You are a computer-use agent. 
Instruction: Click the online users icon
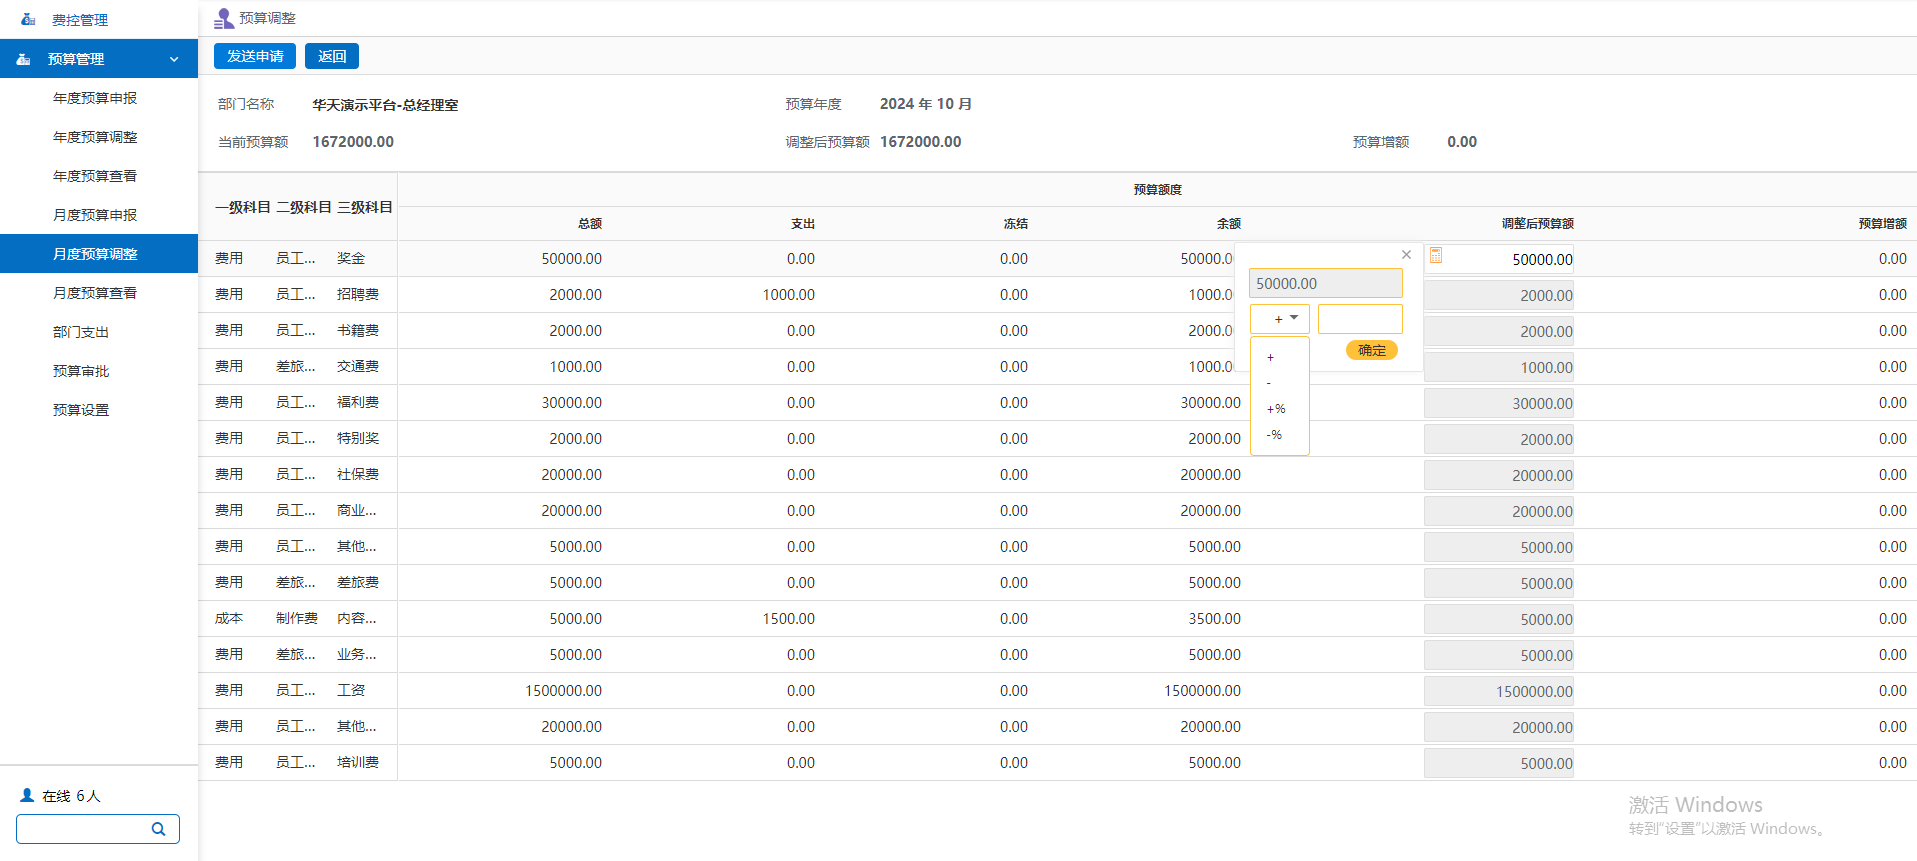point(27,796)
